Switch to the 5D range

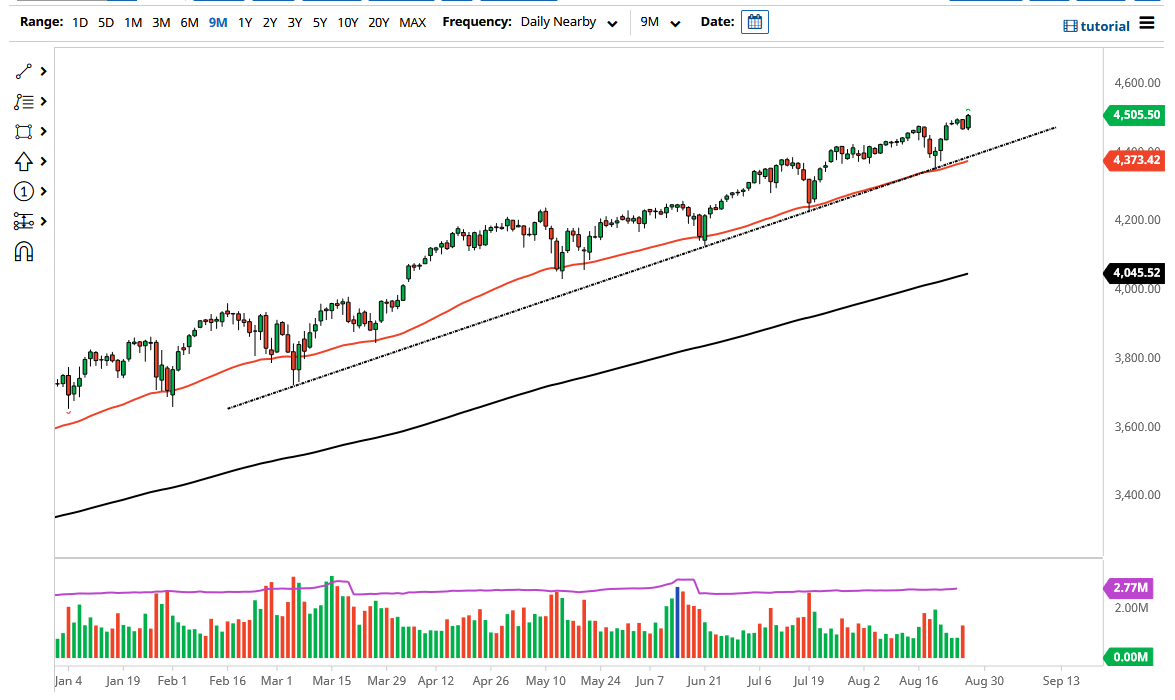[x=105, y=21]
